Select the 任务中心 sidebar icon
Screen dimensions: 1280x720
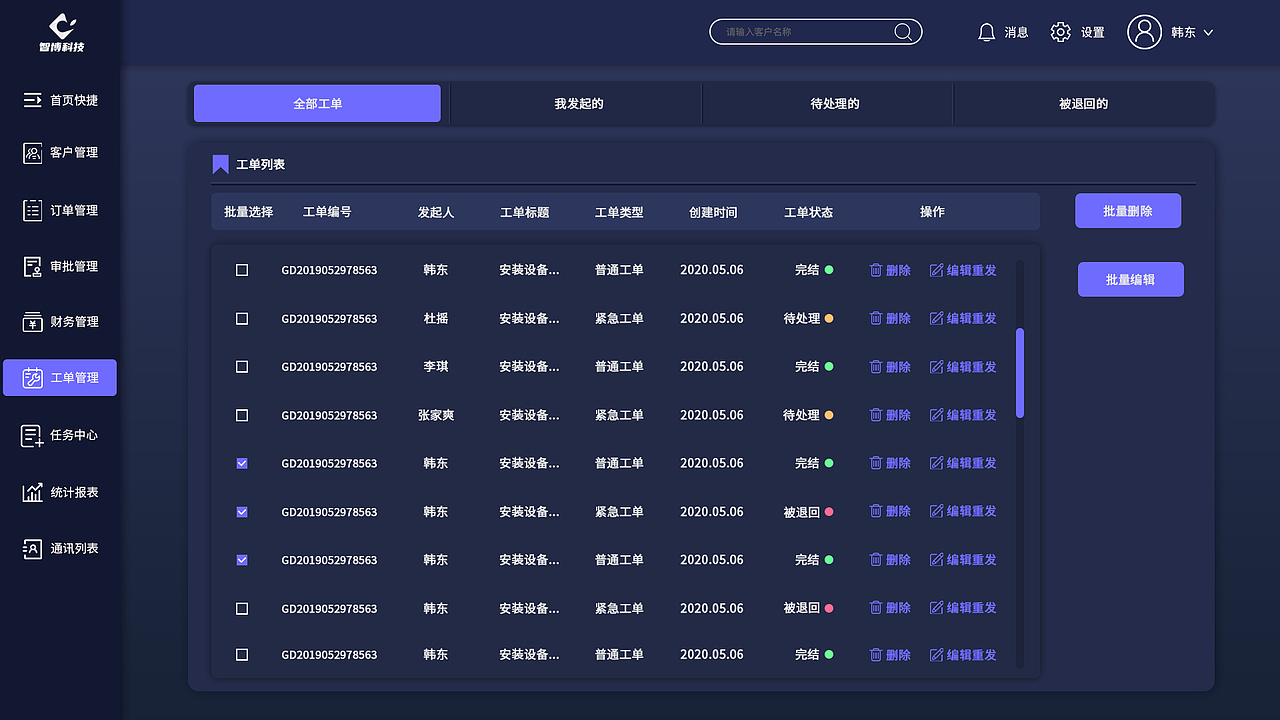tap(33, 435)
